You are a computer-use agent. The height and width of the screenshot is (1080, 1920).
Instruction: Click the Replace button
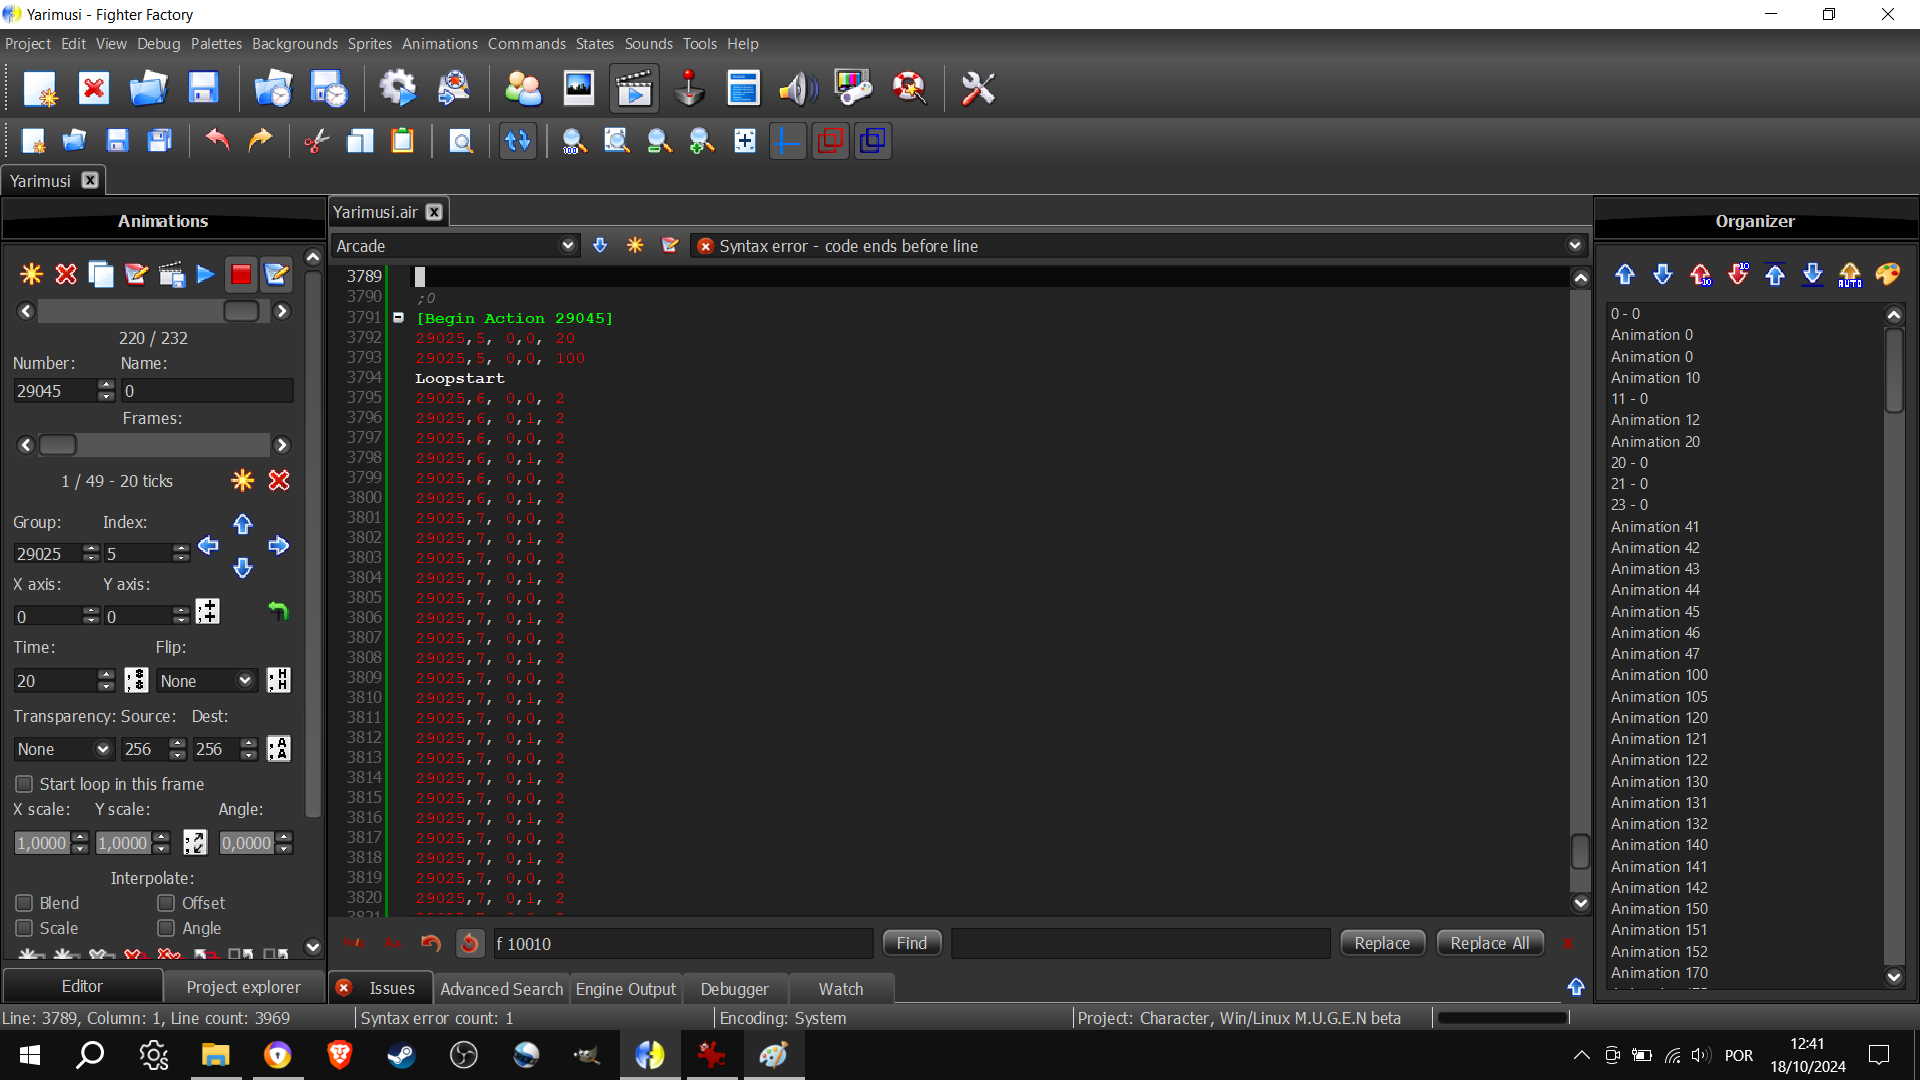(x=1382, y=943)
